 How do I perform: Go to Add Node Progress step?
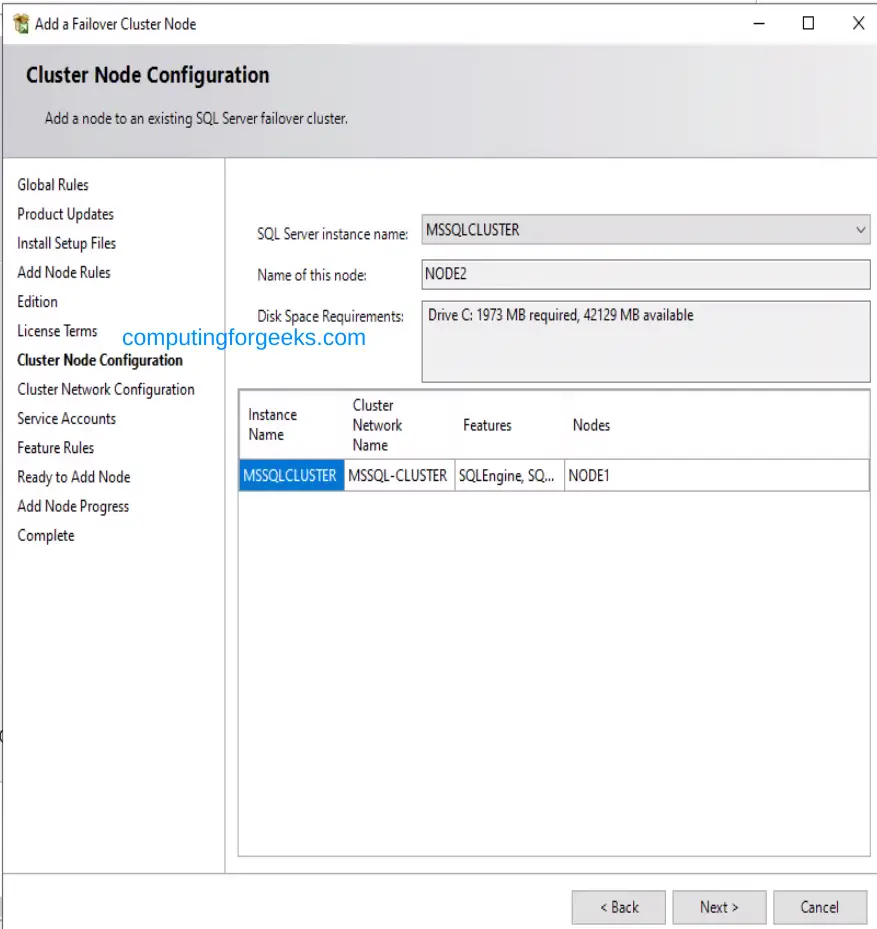[x=73, y=506]
